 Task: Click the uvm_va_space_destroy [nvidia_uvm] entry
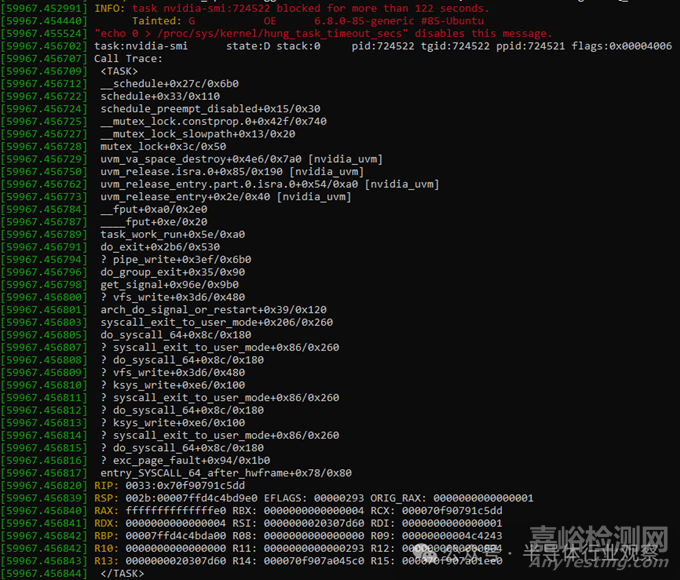tap(241, 159)
